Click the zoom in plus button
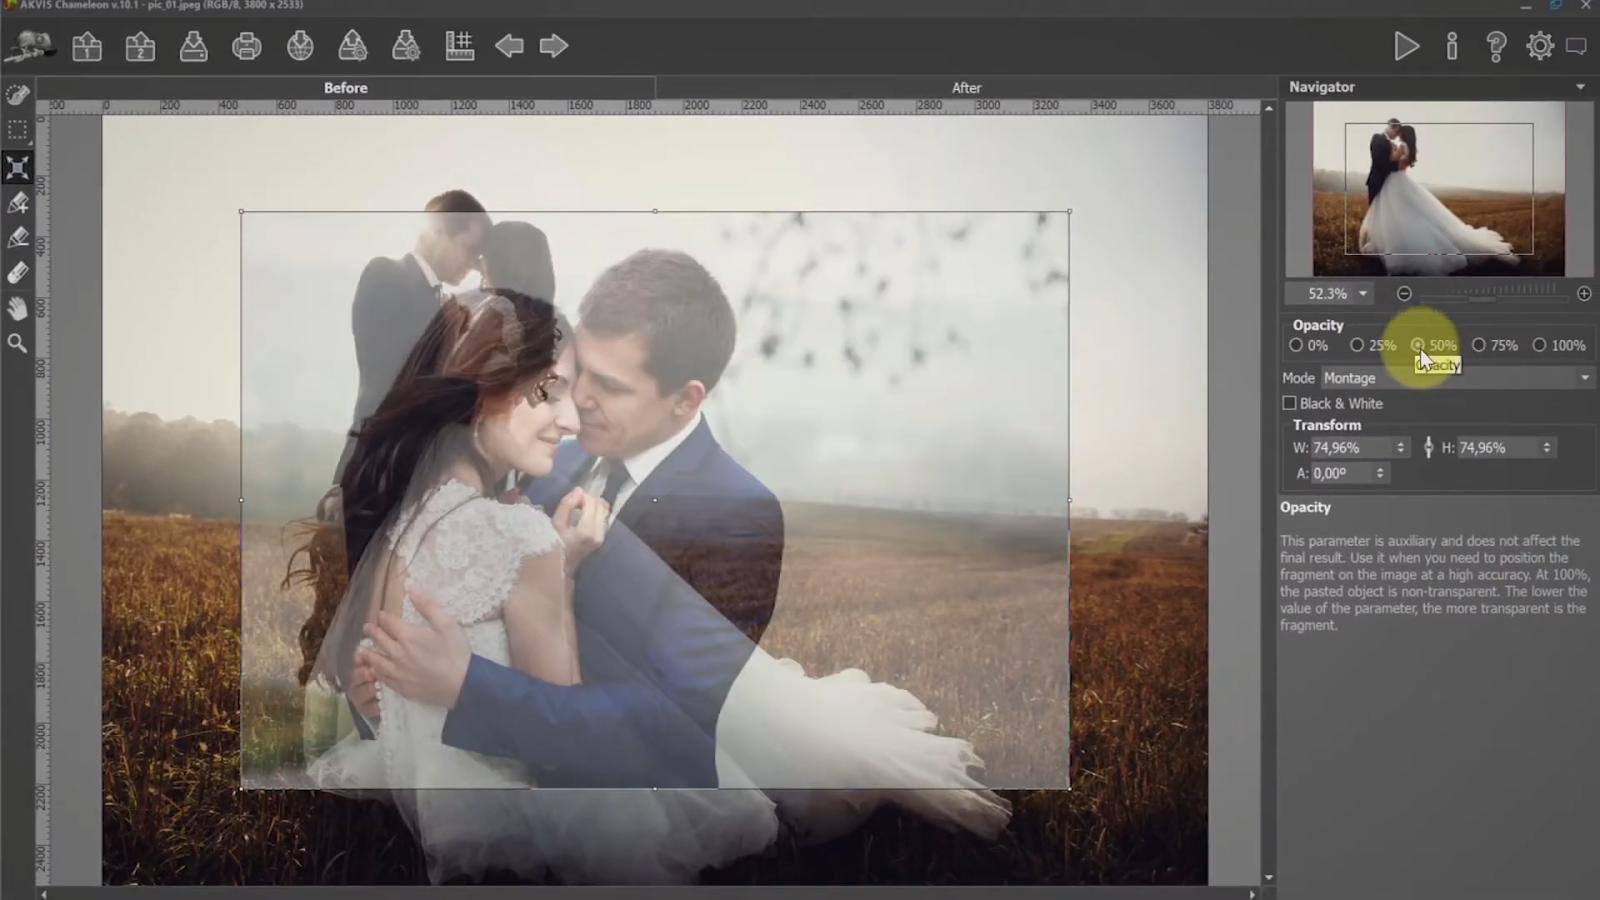This screenshot has height=900, width=1600. coord(1584,294)
